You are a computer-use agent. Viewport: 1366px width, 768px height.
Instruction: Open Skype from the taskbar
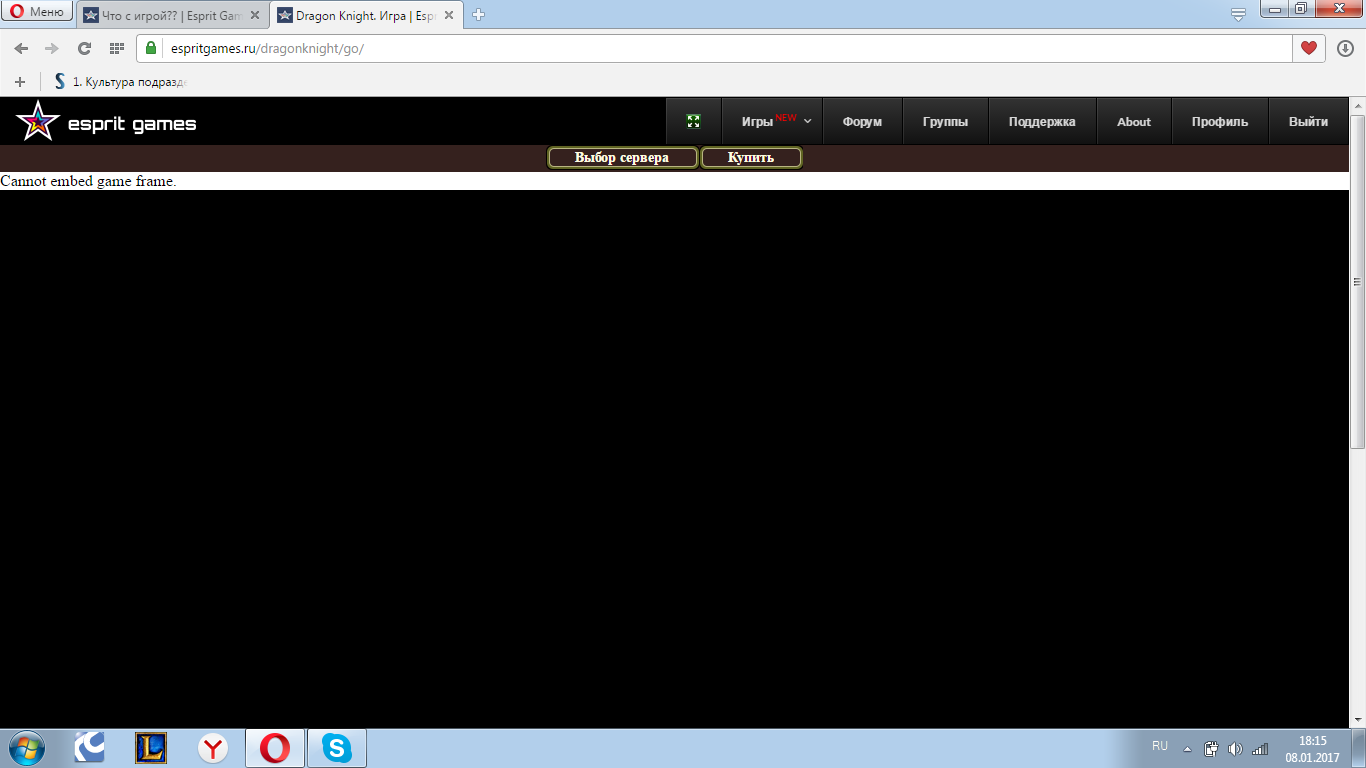click(336, 748)
